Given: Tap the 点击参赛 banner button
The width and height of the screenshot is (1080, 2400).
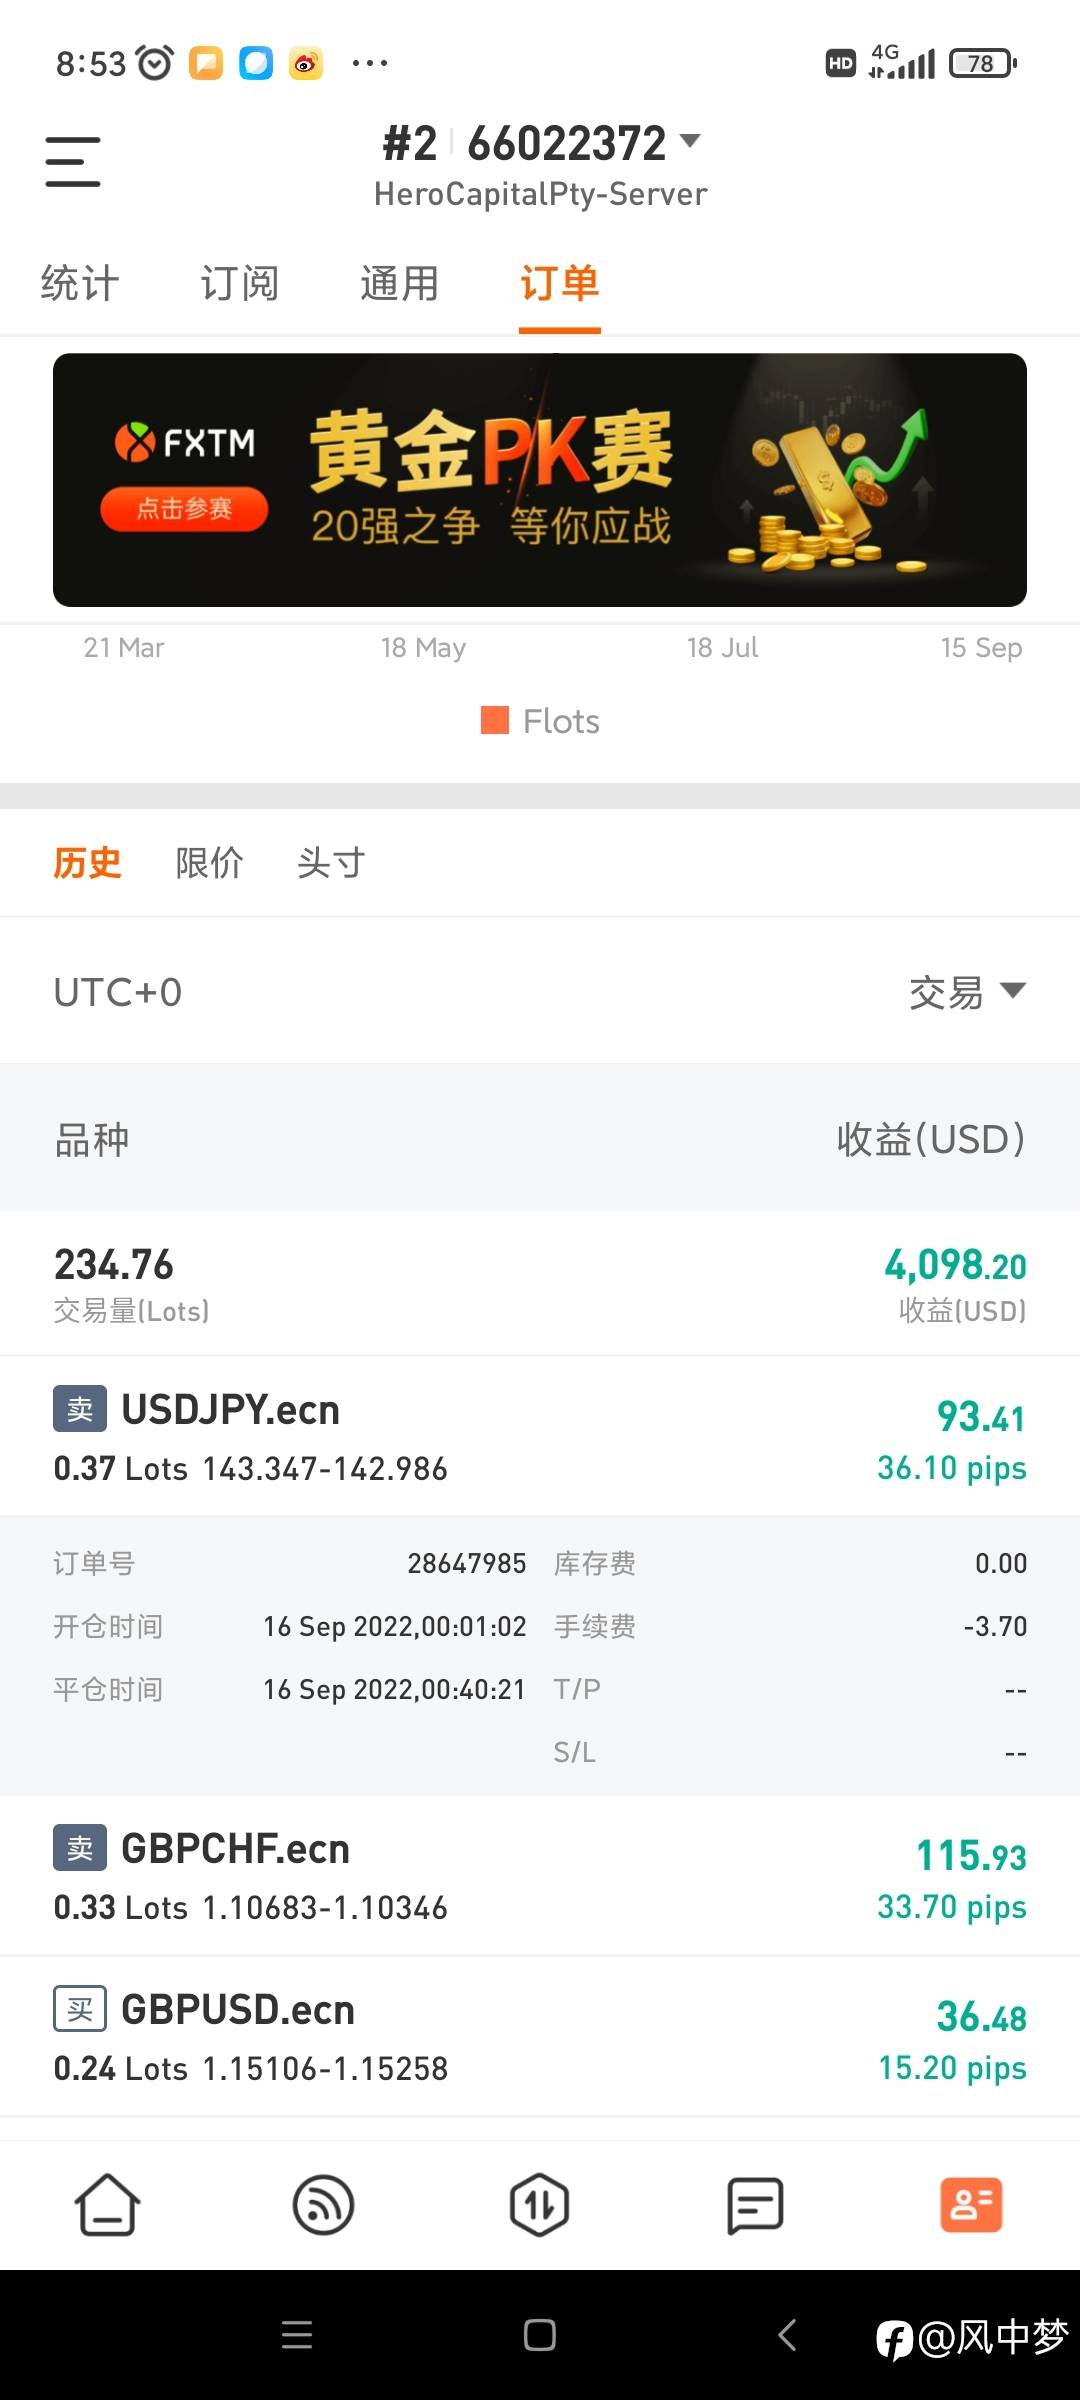Looking at the screenshot, I should 184,509.
